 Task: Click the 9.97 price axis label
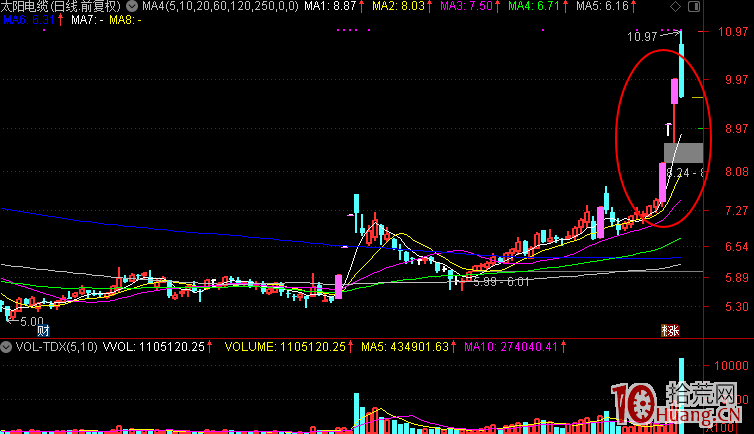[737, 80]
